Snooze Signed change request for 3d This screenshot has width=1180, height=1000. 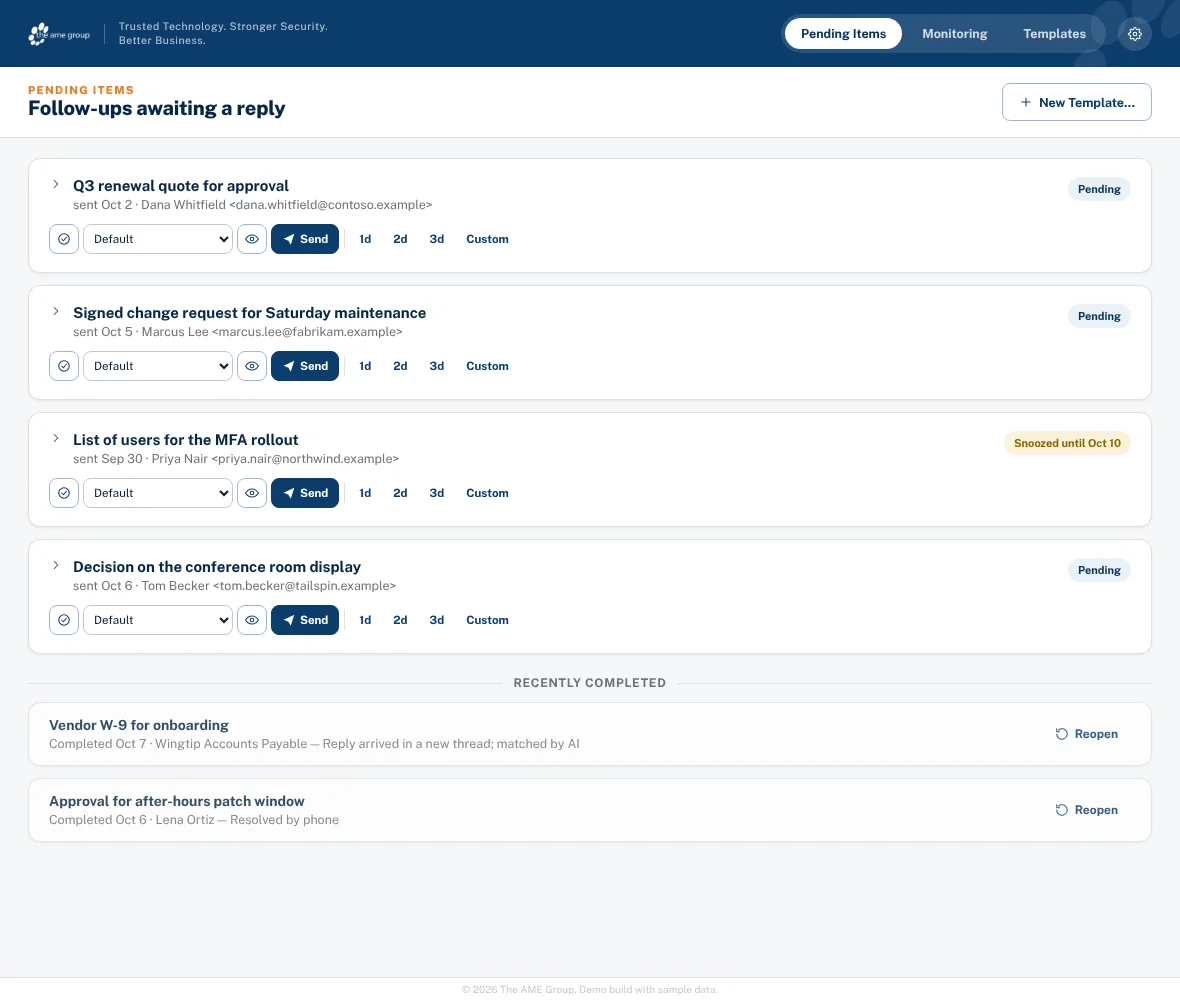point(436,366)
